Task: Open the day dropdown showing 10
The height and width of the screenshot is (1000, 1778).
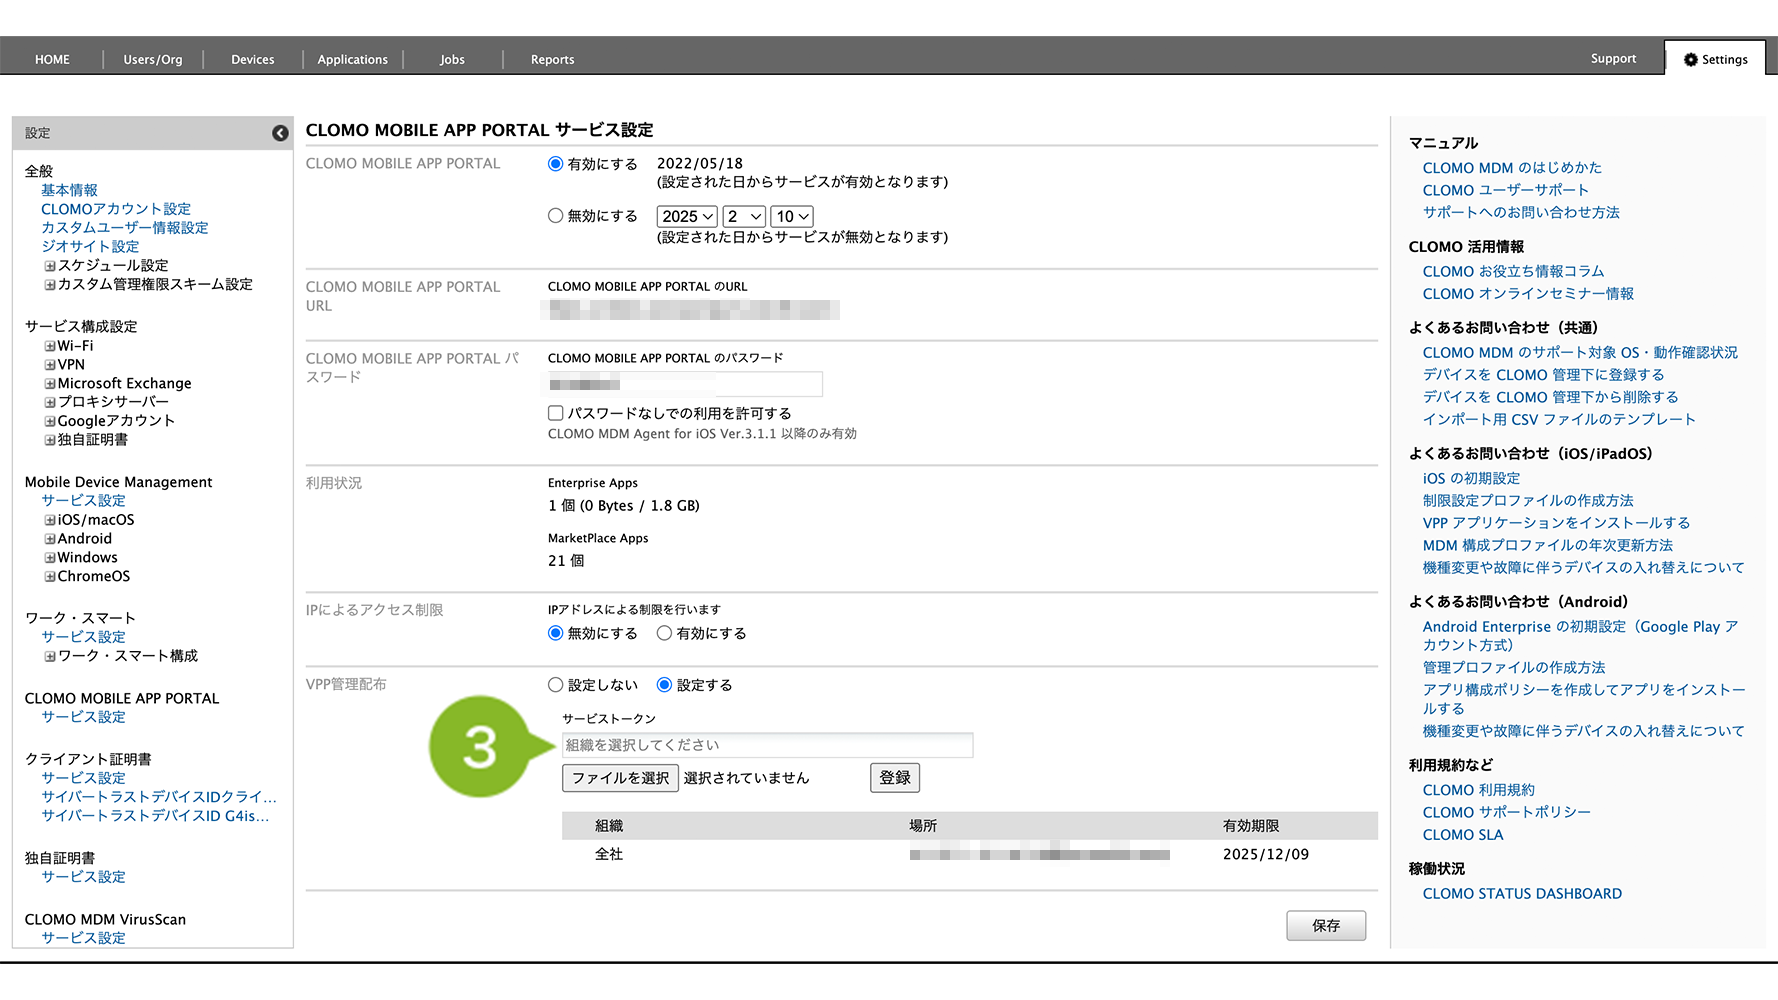Action: 792,217
